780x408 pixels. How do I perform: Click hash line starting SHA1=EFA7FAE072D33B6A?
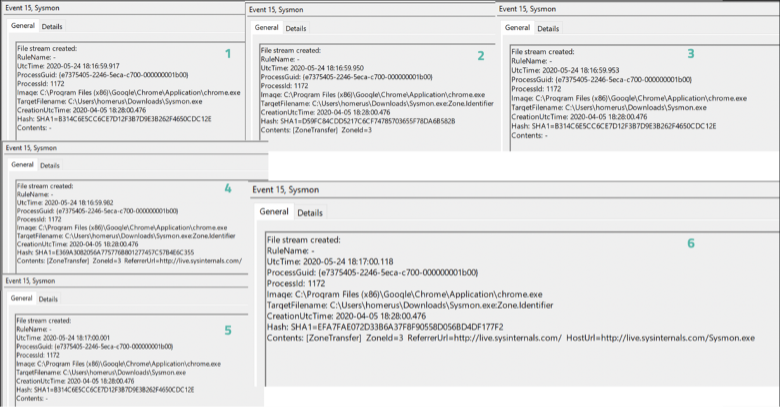385,327
